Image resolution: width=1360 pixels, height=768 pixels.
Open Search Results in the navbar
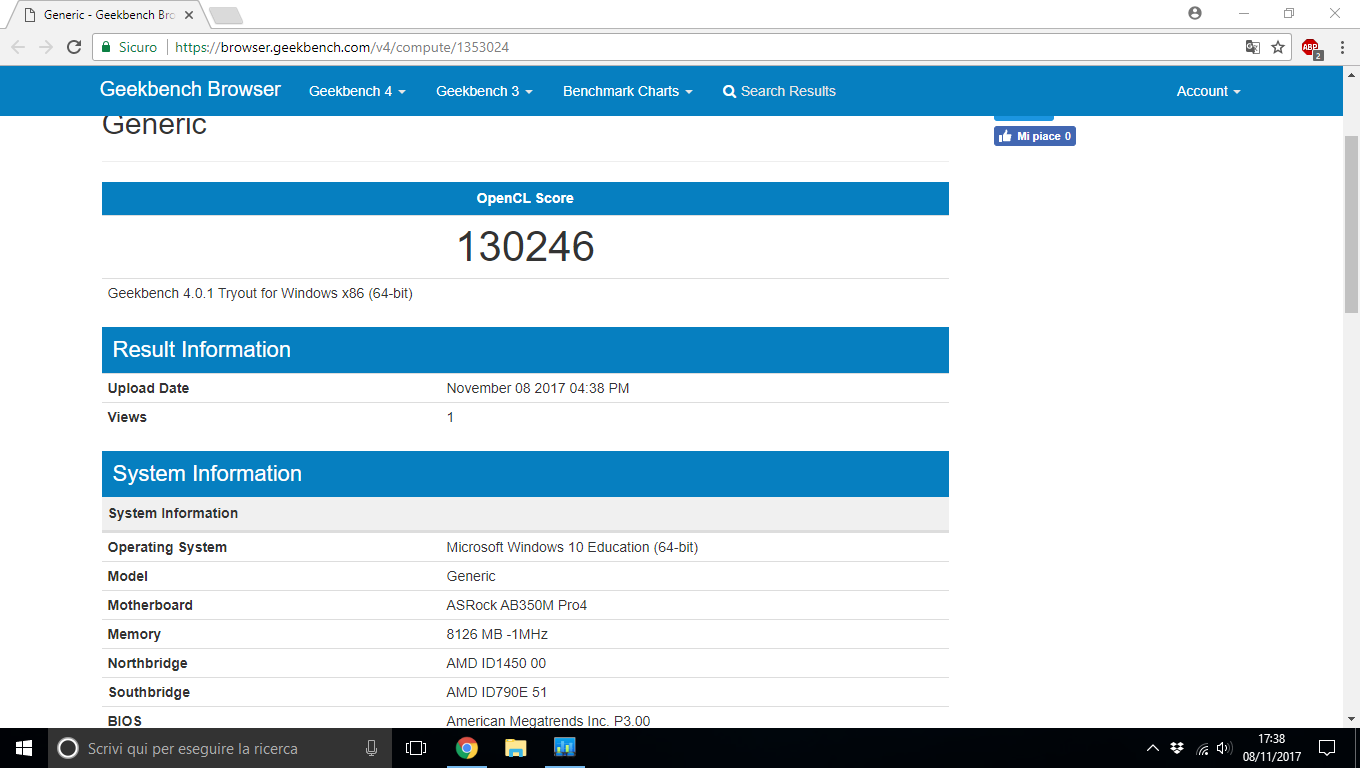(779, 91)
